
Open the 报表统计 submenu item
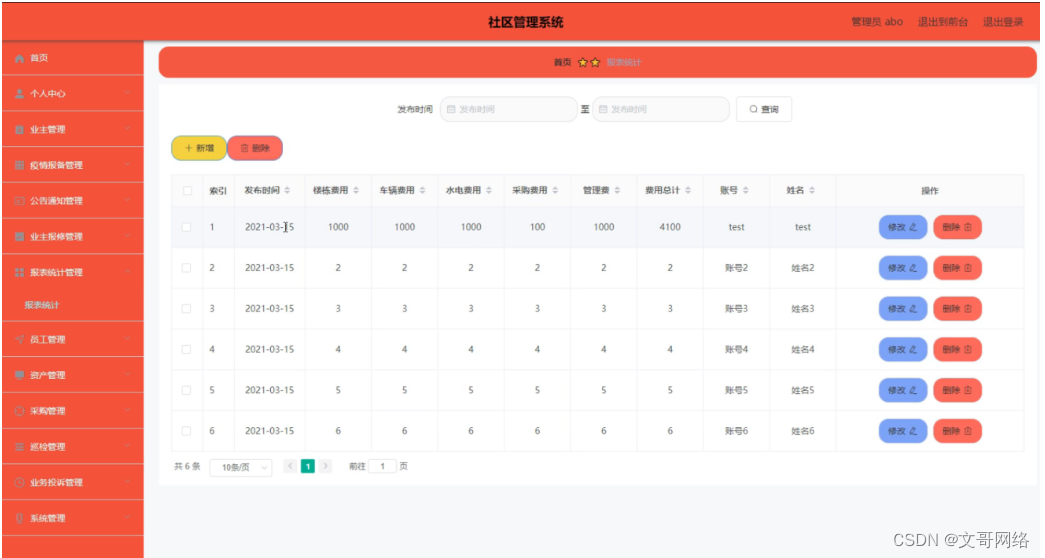(x=73, y=305)
